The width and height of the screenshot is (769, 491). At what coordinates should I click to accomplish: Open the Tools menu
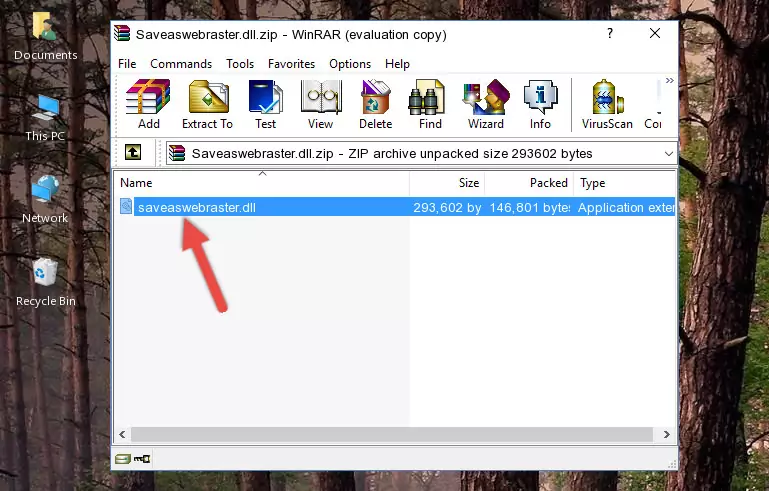coord(240,64)
